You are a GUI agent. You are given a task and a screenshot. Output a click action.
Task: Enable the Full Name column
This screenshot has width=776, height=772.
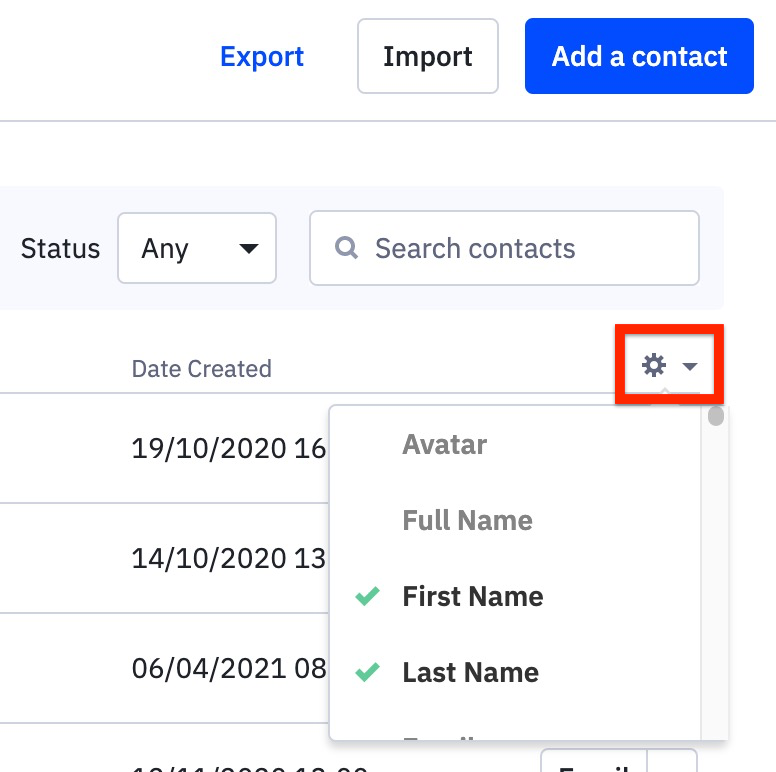click(x=467, y=521)
